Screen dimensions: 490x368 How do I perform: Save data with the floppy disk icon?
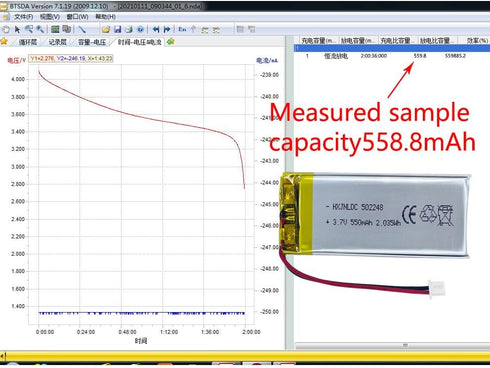pyautogui.click(x=117, y=29)
